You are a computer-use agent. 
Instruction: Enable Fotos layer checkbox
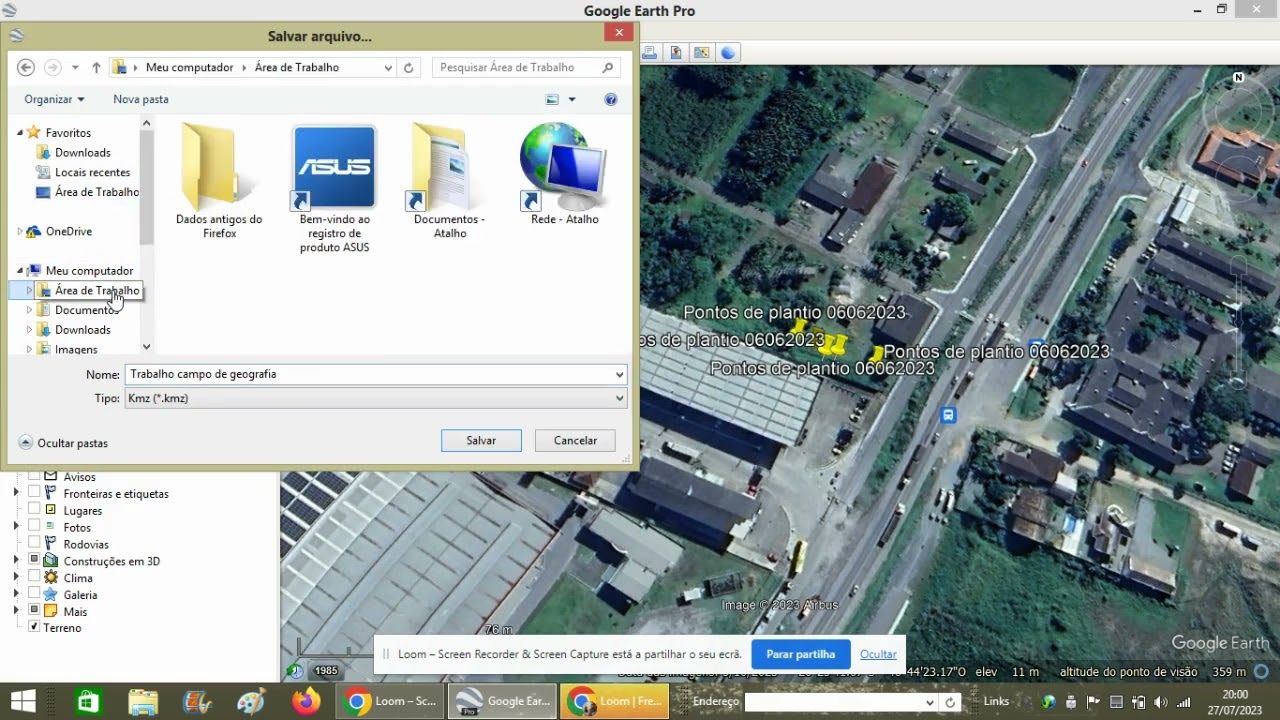(34, 526)
